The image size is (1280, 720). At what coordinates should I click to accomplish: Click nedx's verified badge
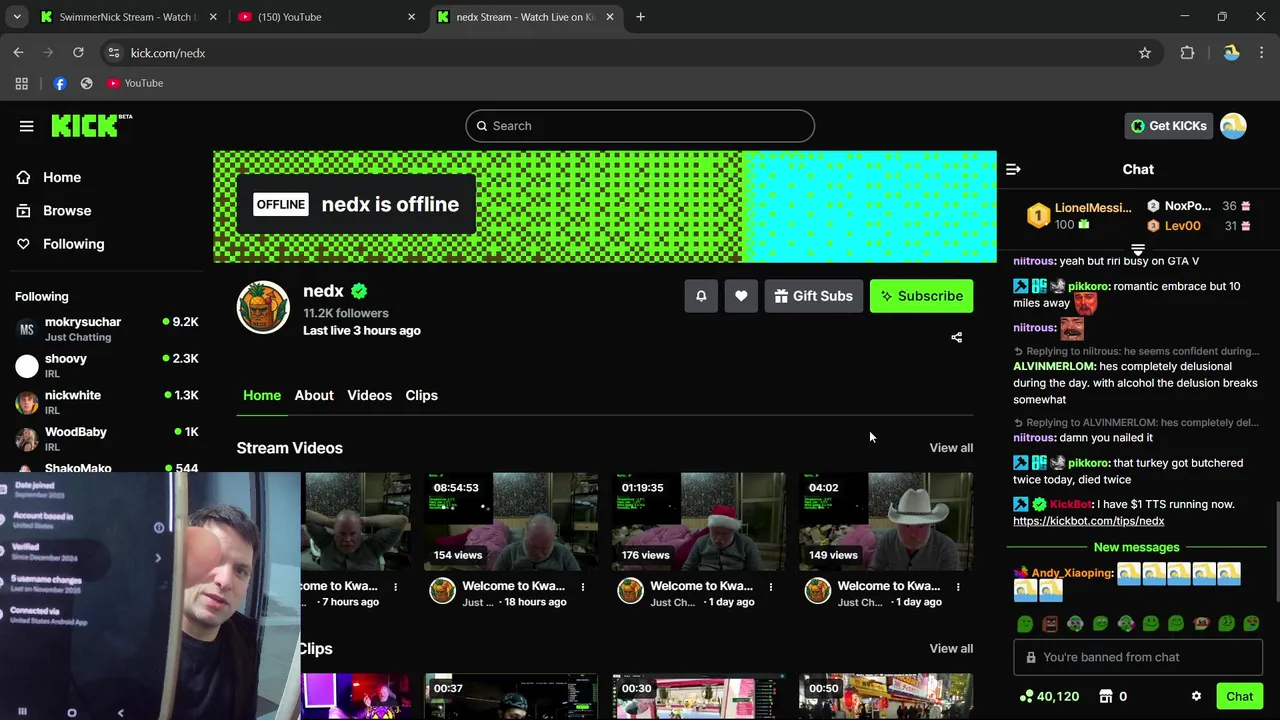click(359, 291)
